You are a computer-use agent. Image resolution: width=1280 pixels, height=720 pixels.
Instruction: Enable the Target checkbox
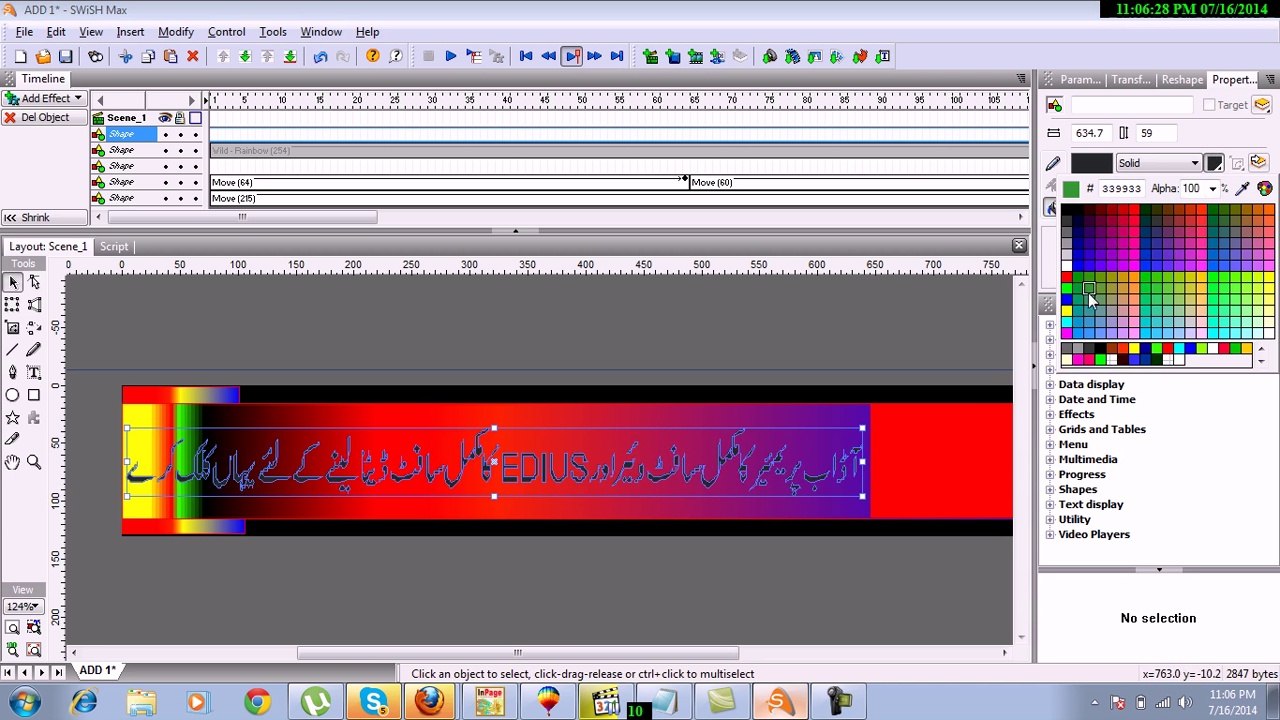(x=1209, y=105)
